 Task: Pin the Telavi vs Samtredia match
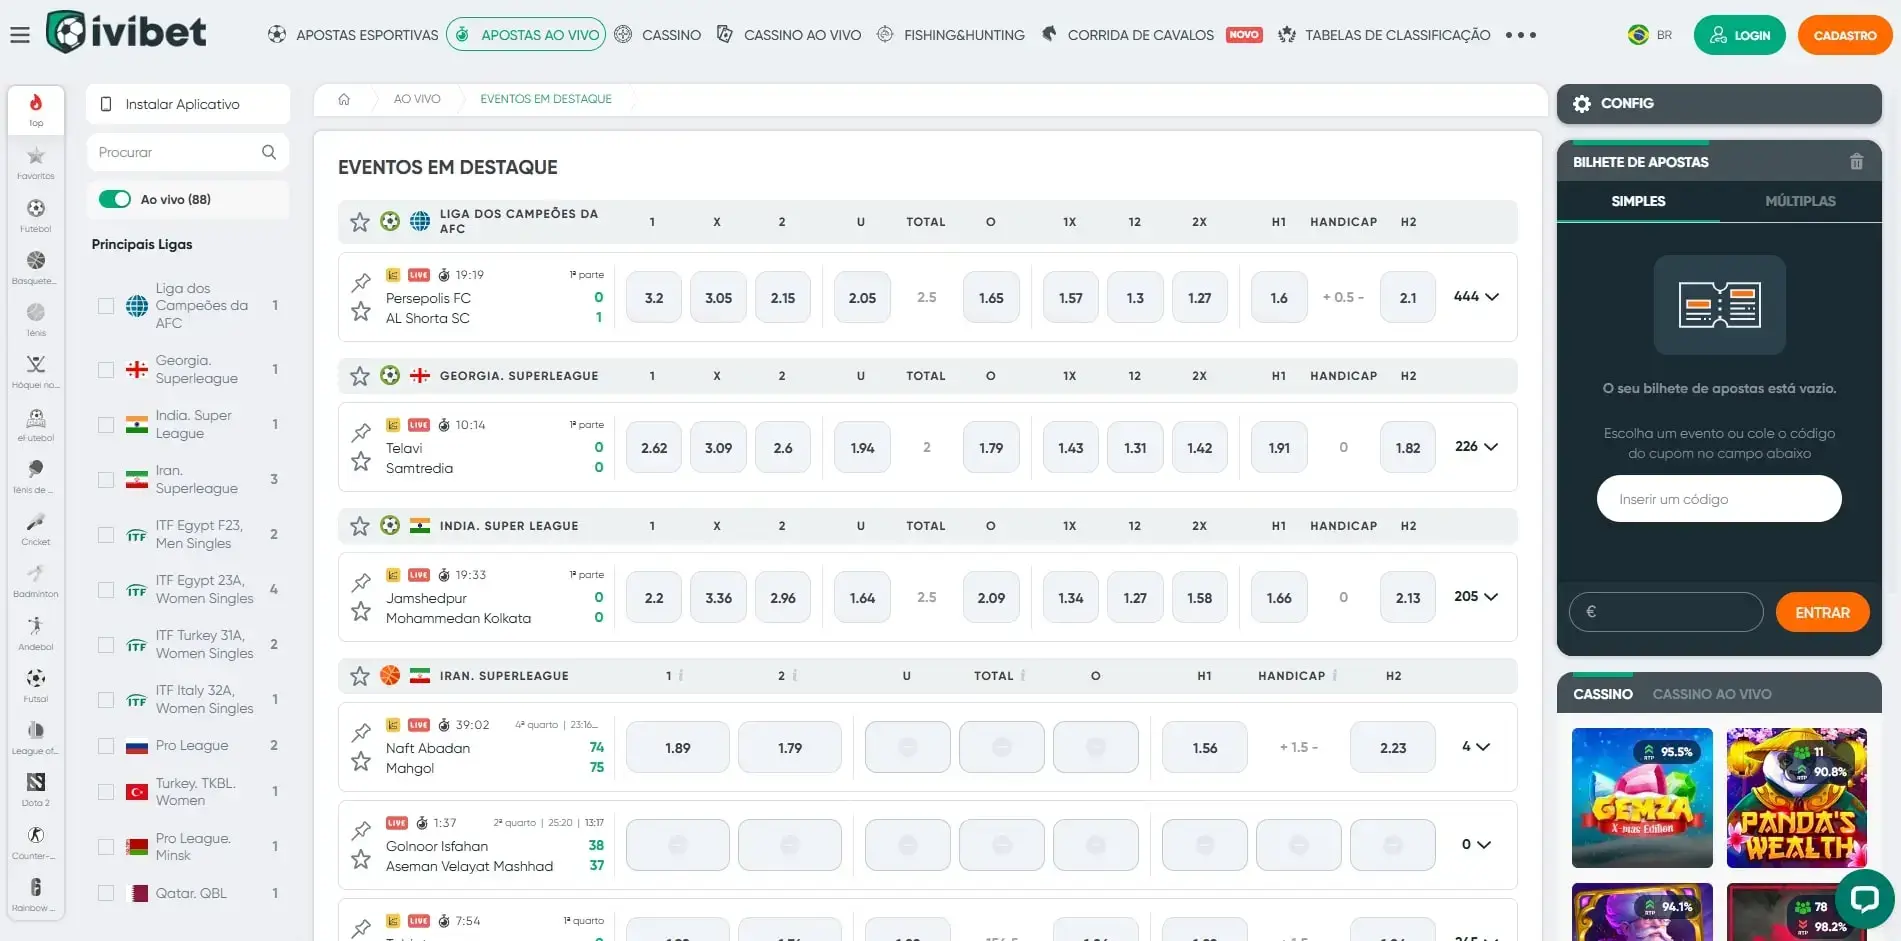coord(360,434)
